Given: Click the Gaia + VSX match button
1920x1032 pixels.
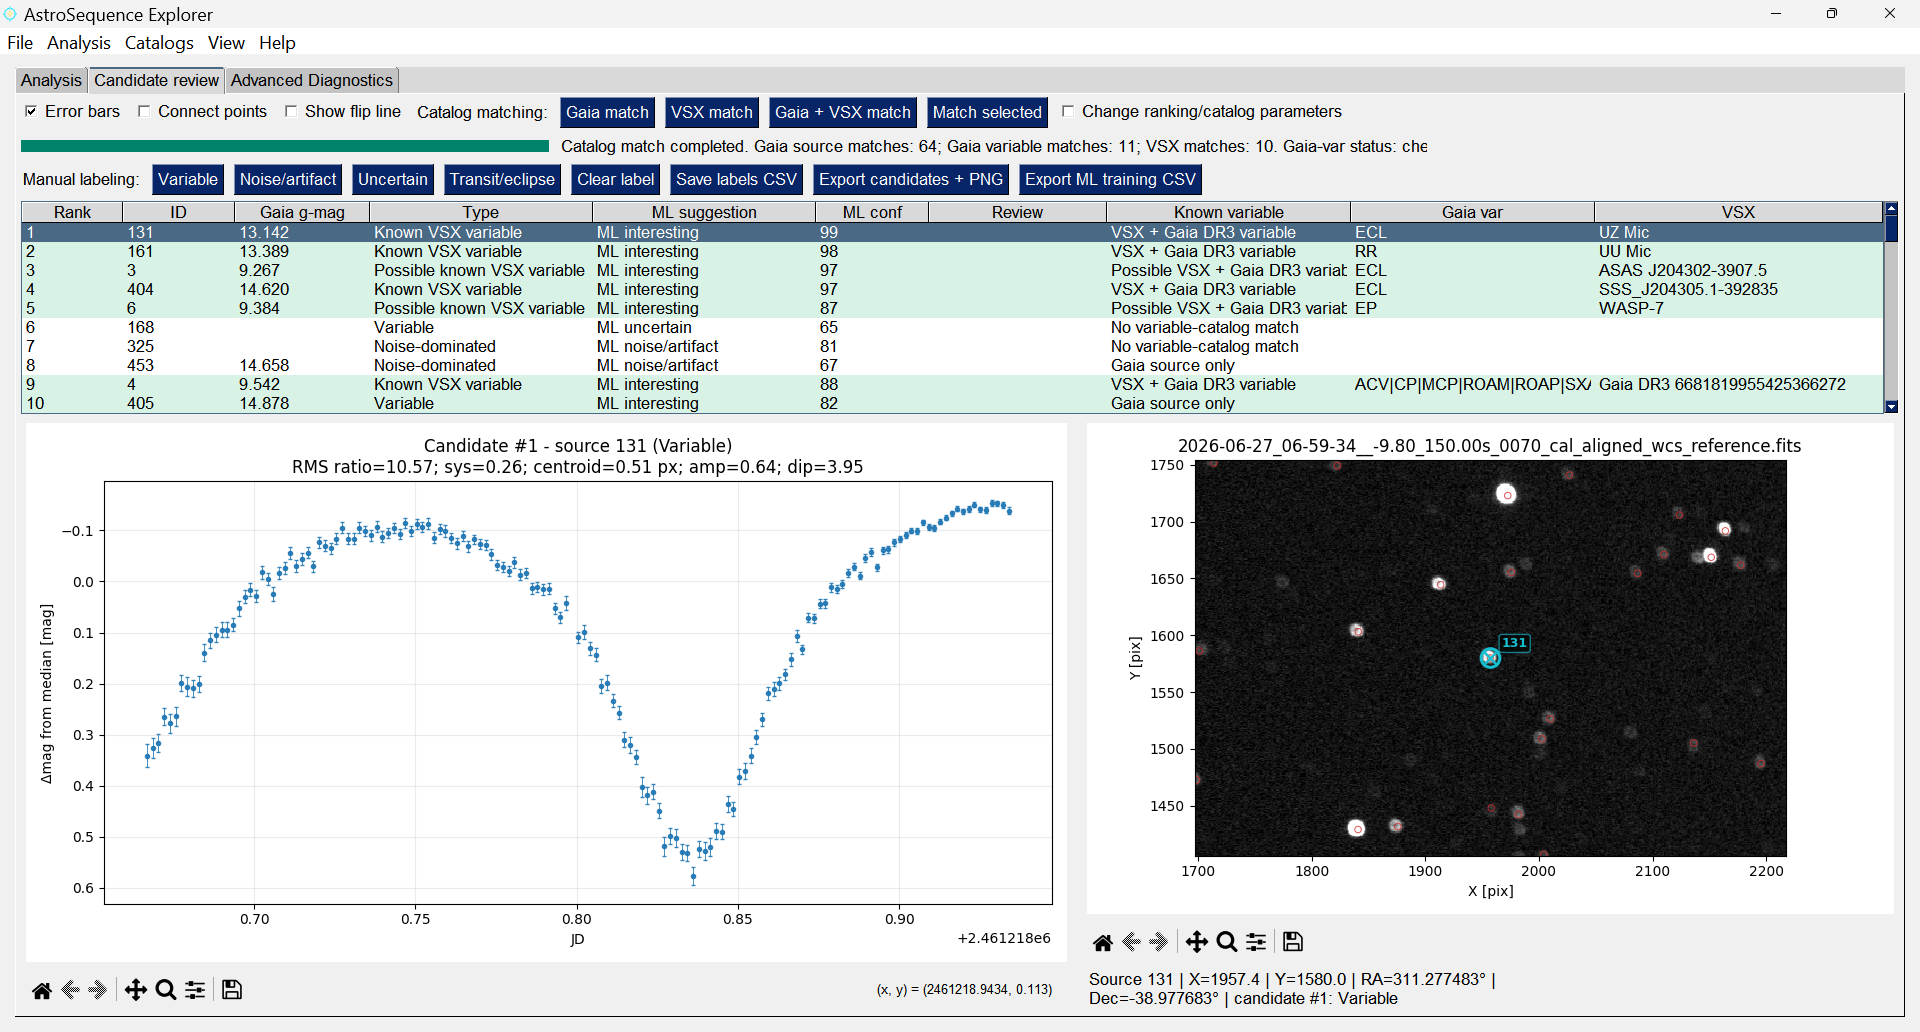Looking at the screenshot, I should tap(842, 112).
